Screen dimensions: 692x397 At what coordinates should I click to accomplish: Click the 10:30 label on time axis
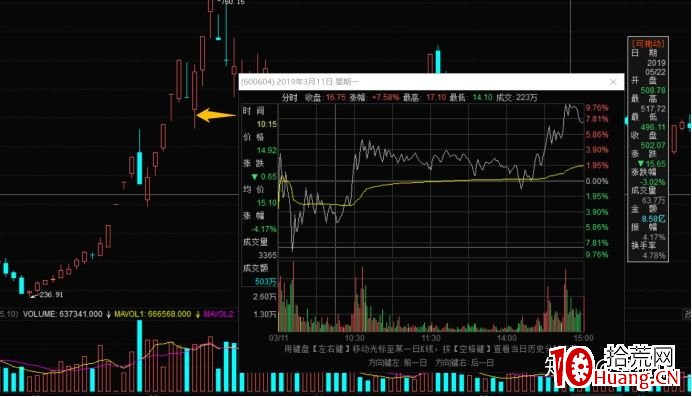click(x=354, y=338)
